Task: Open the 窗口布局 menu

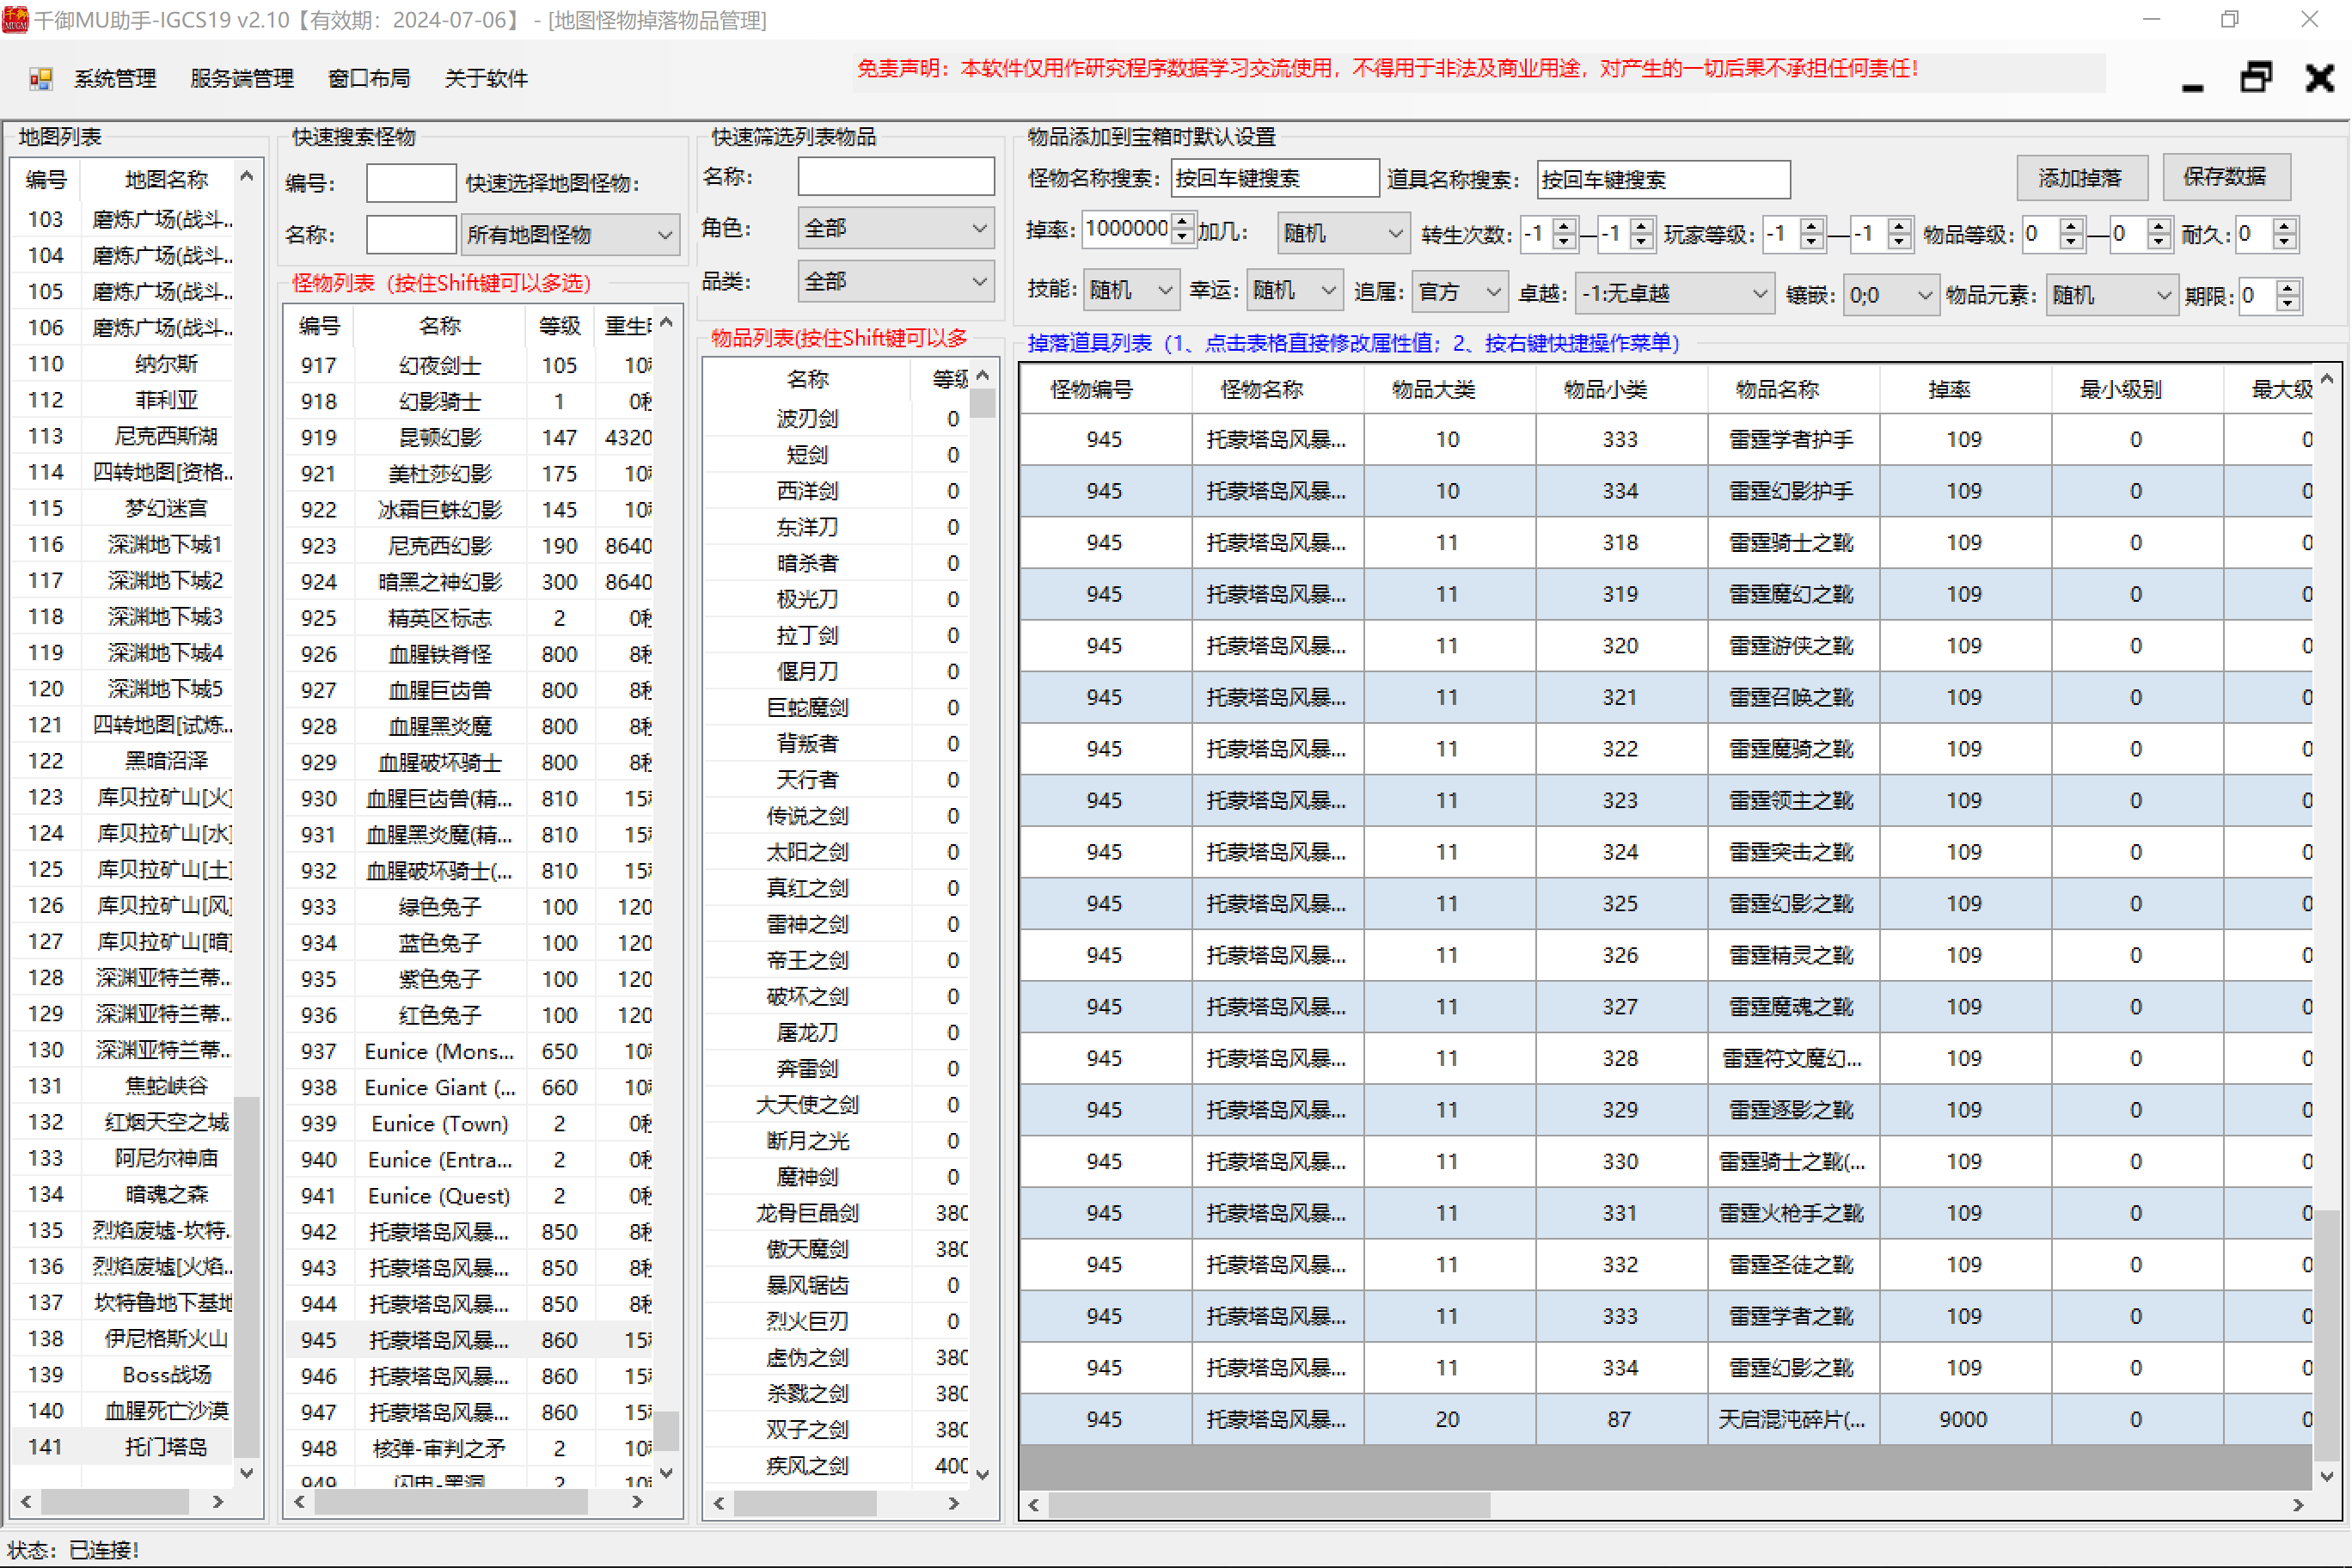Action: [x=369, y=78]
